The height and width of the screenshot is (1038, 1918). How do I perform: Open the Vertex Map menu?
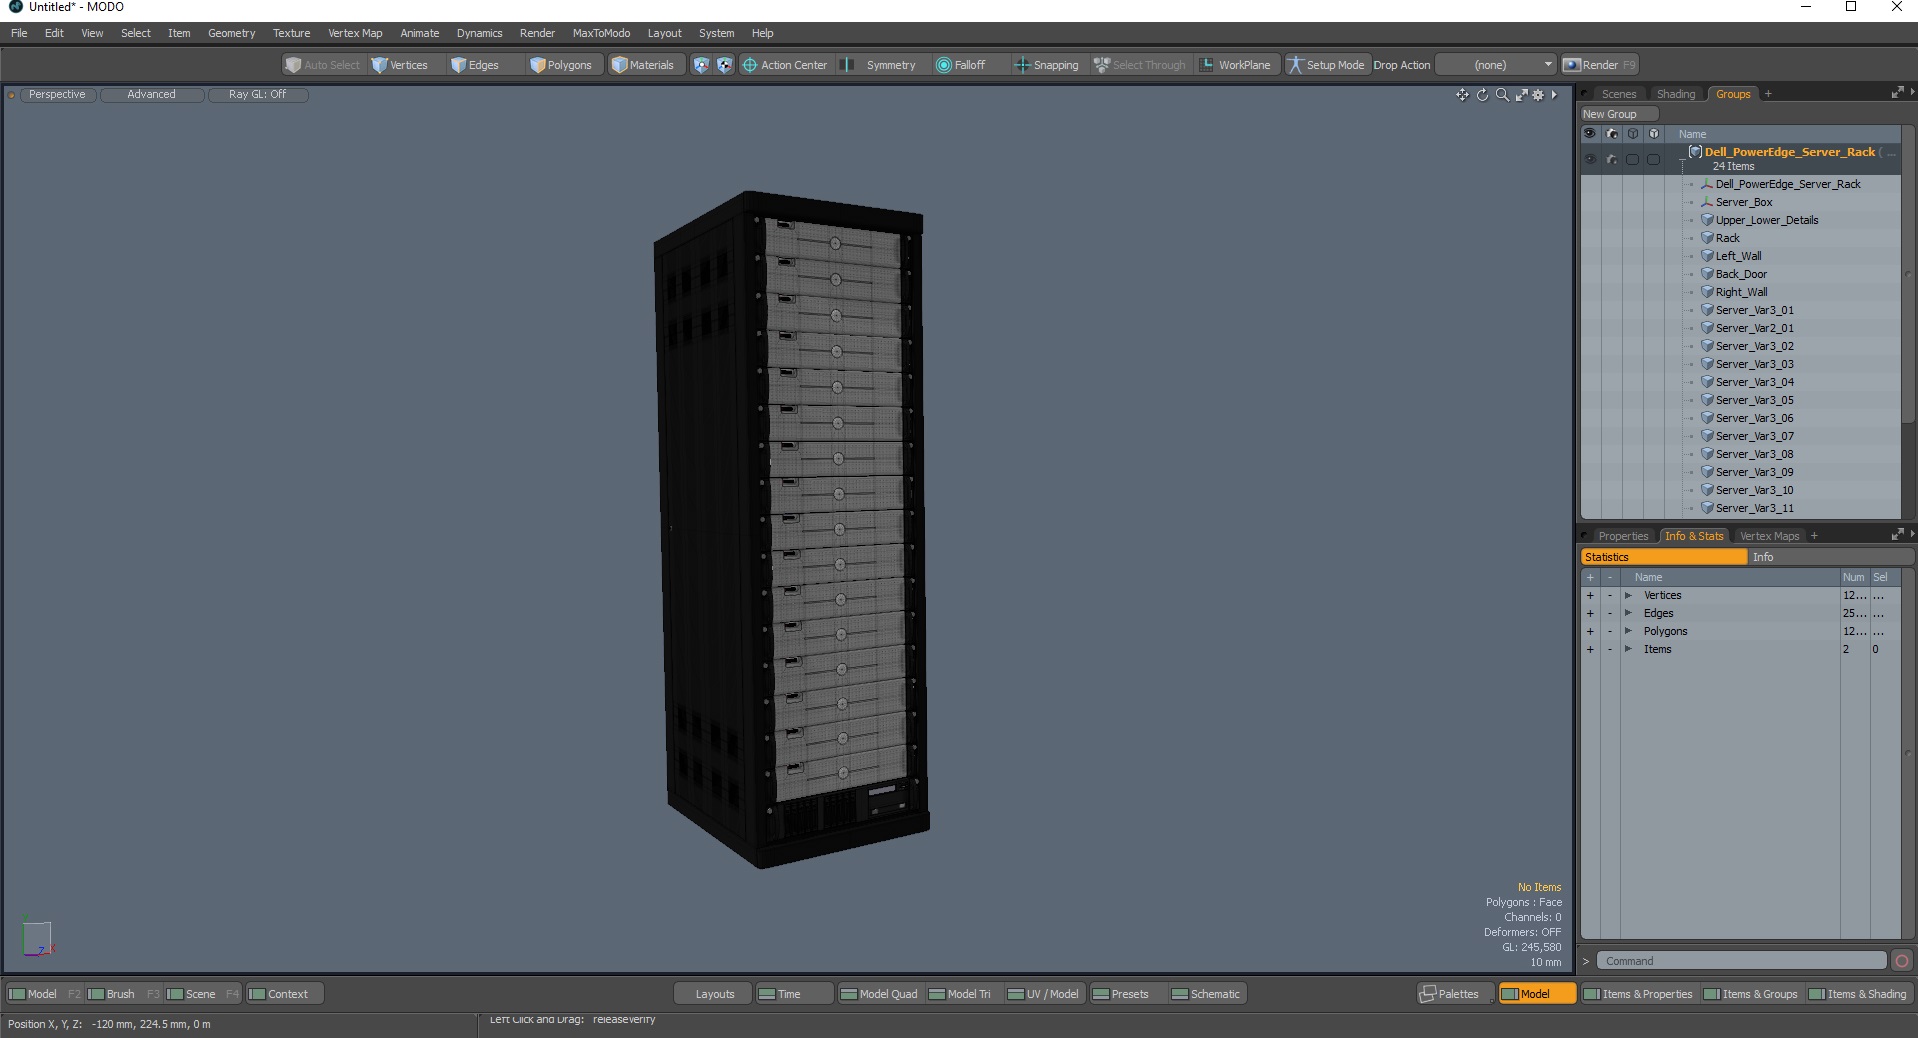click(x=355, y=33)
